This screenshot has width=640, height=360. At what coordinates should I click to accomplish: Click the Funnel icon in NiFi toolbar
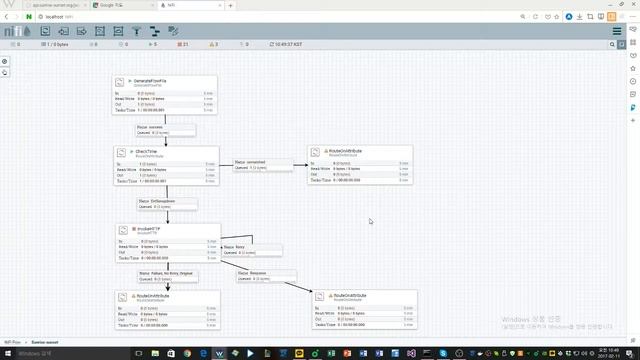(136, 31)
